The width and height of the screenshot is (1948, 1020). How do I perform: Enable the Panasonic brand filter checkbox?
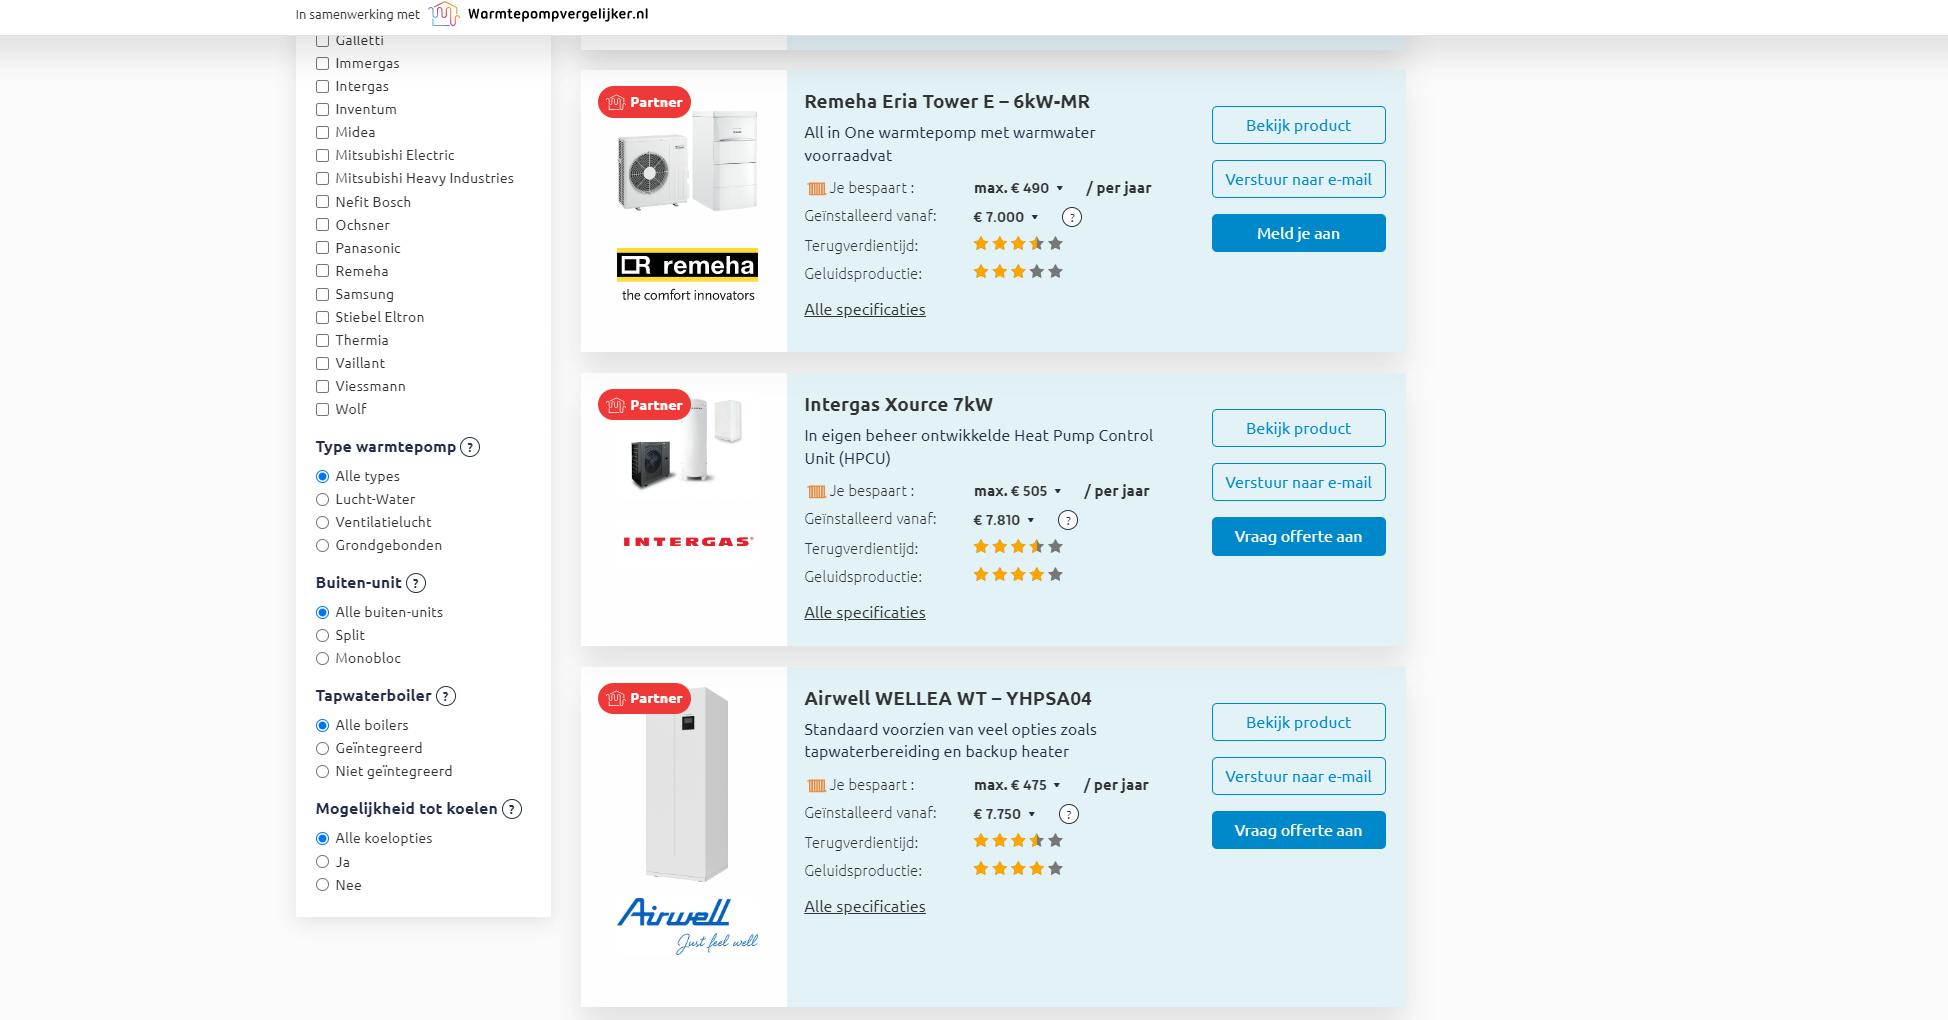pos(322,248)
